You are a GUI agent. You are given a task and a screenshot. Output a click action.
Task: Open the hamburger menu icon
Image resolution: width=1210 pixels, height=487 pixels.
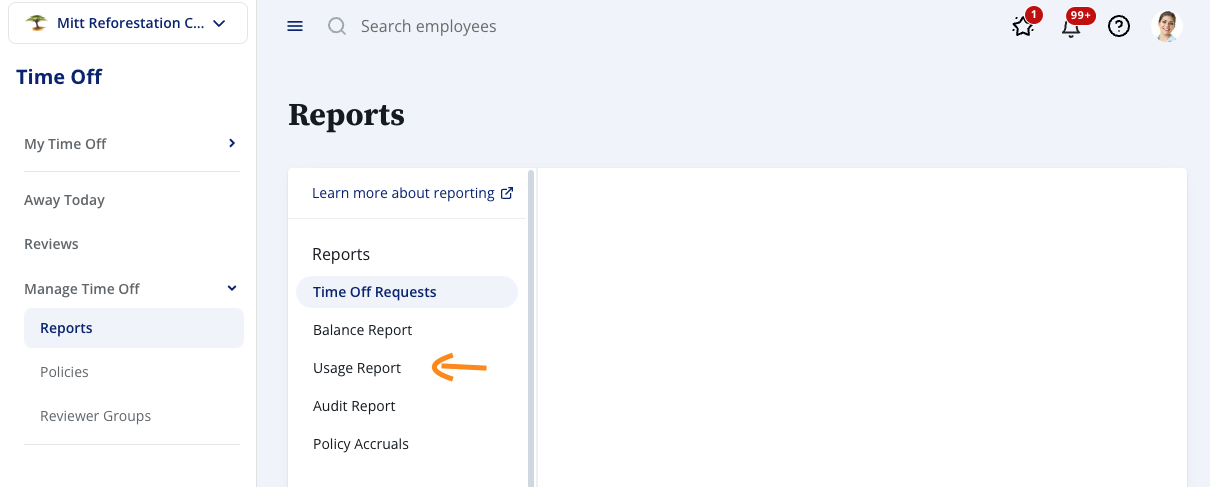point(295,26)
